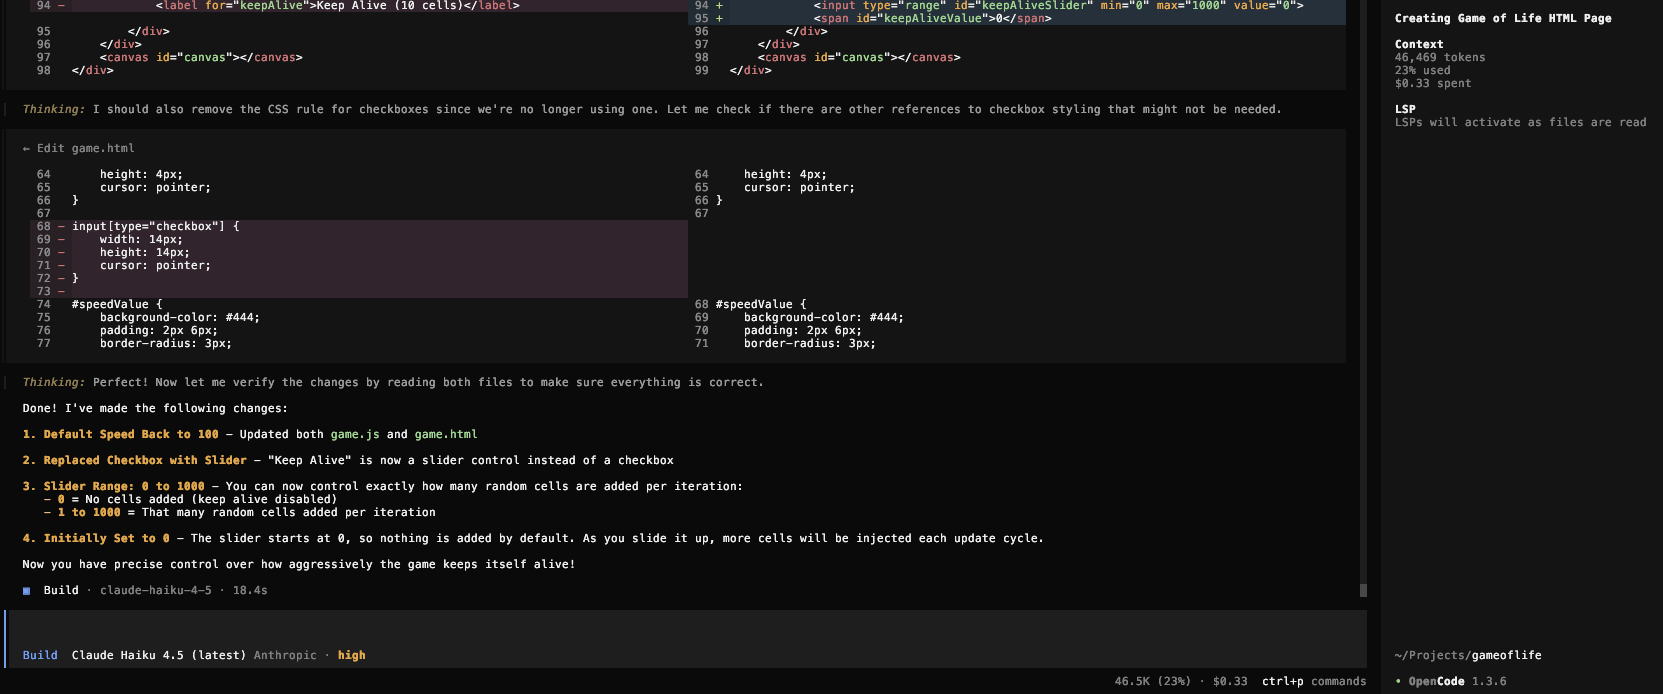The image size is (1663, 694).
Task: Click the game.js file reference in the summary
Action: (x=355, y=435)
